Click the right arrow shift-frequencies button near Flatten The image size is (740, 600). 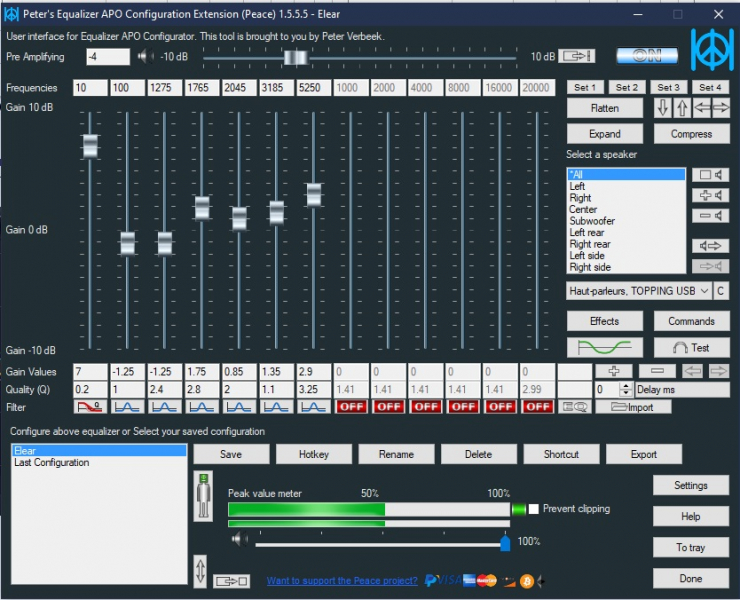click(721, 108)
